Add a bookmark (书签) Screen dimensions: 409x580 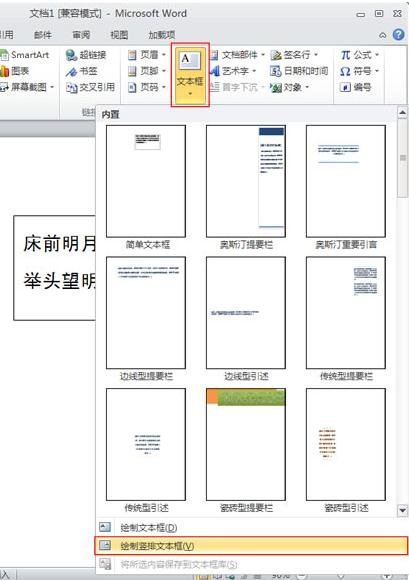tap(82, 71)
